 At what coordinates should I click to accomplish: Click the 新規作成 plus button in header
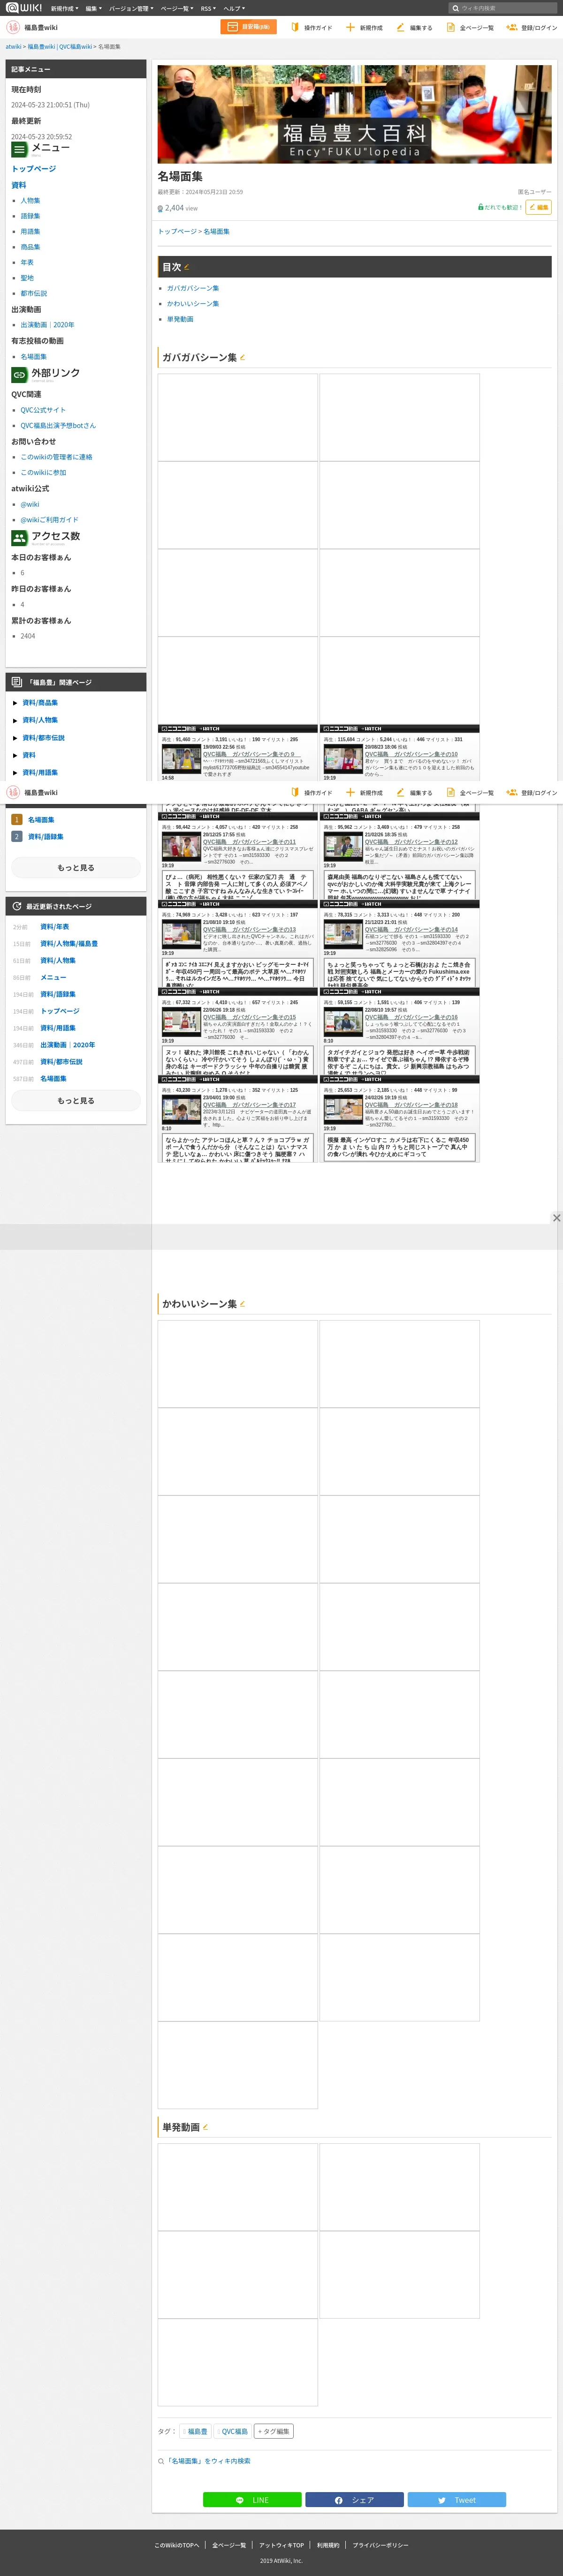(364, 28)
